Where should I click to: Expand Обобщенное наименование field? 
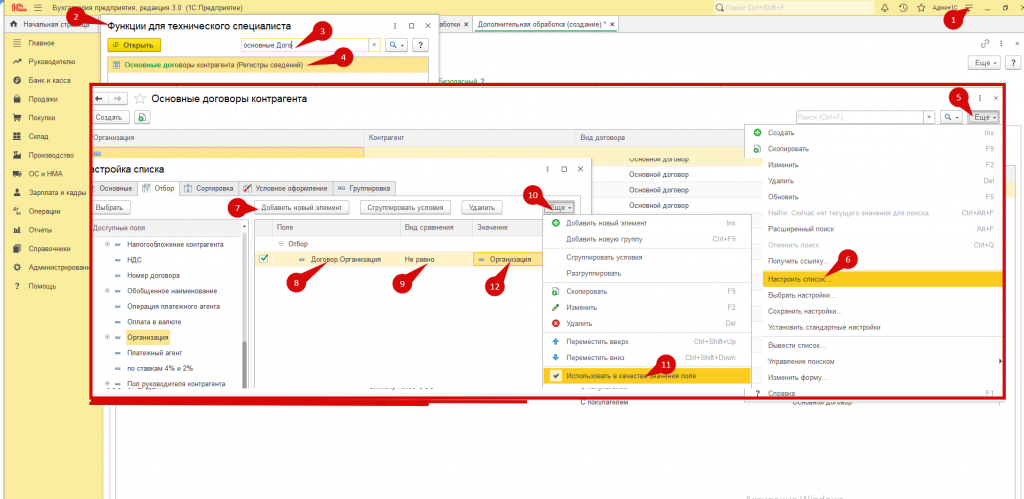click(x=107, y=291)
